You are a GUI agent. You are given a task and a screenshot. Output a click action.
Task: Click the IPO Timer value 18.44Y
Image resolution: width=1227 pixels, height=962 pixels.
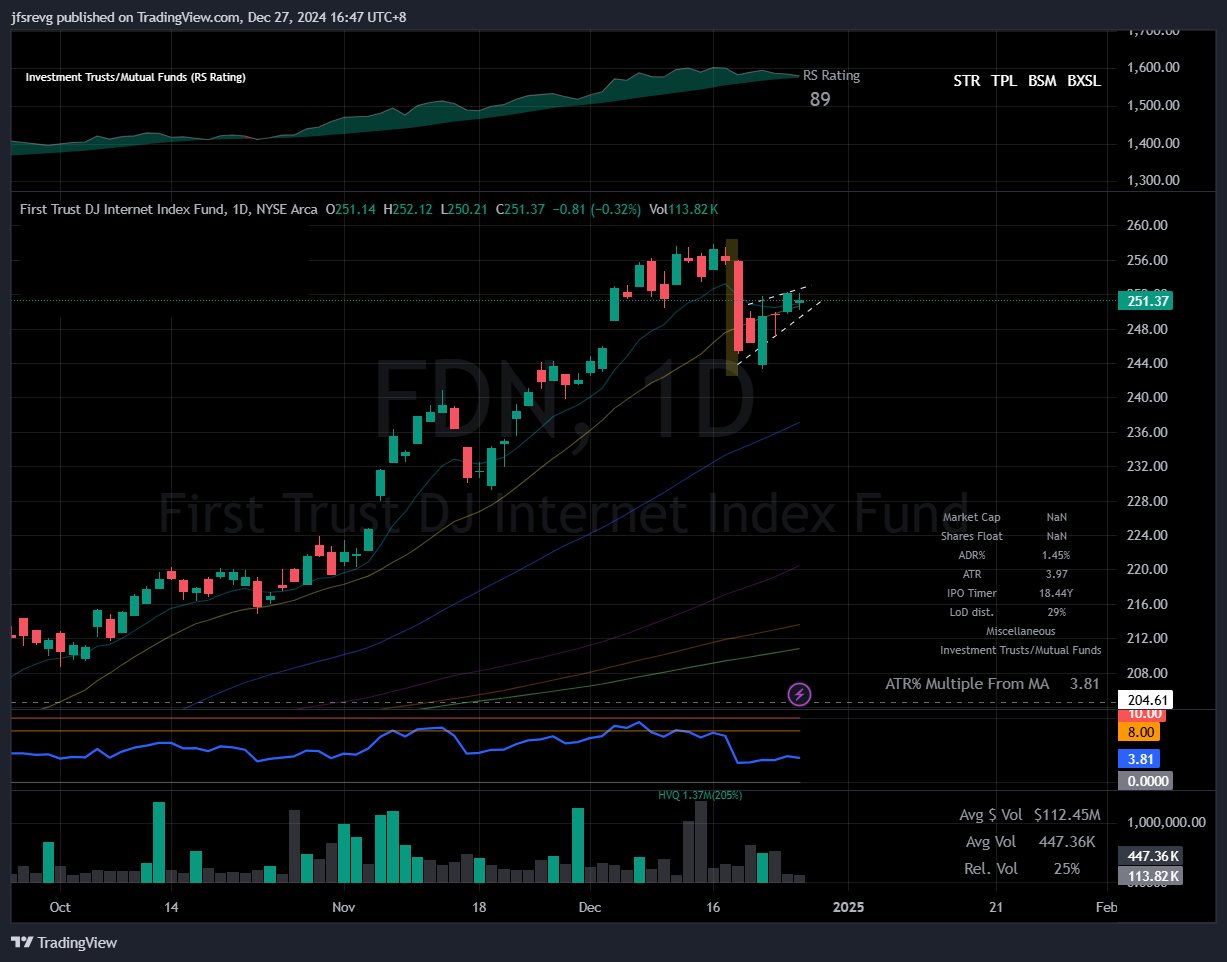[1056, 593]
